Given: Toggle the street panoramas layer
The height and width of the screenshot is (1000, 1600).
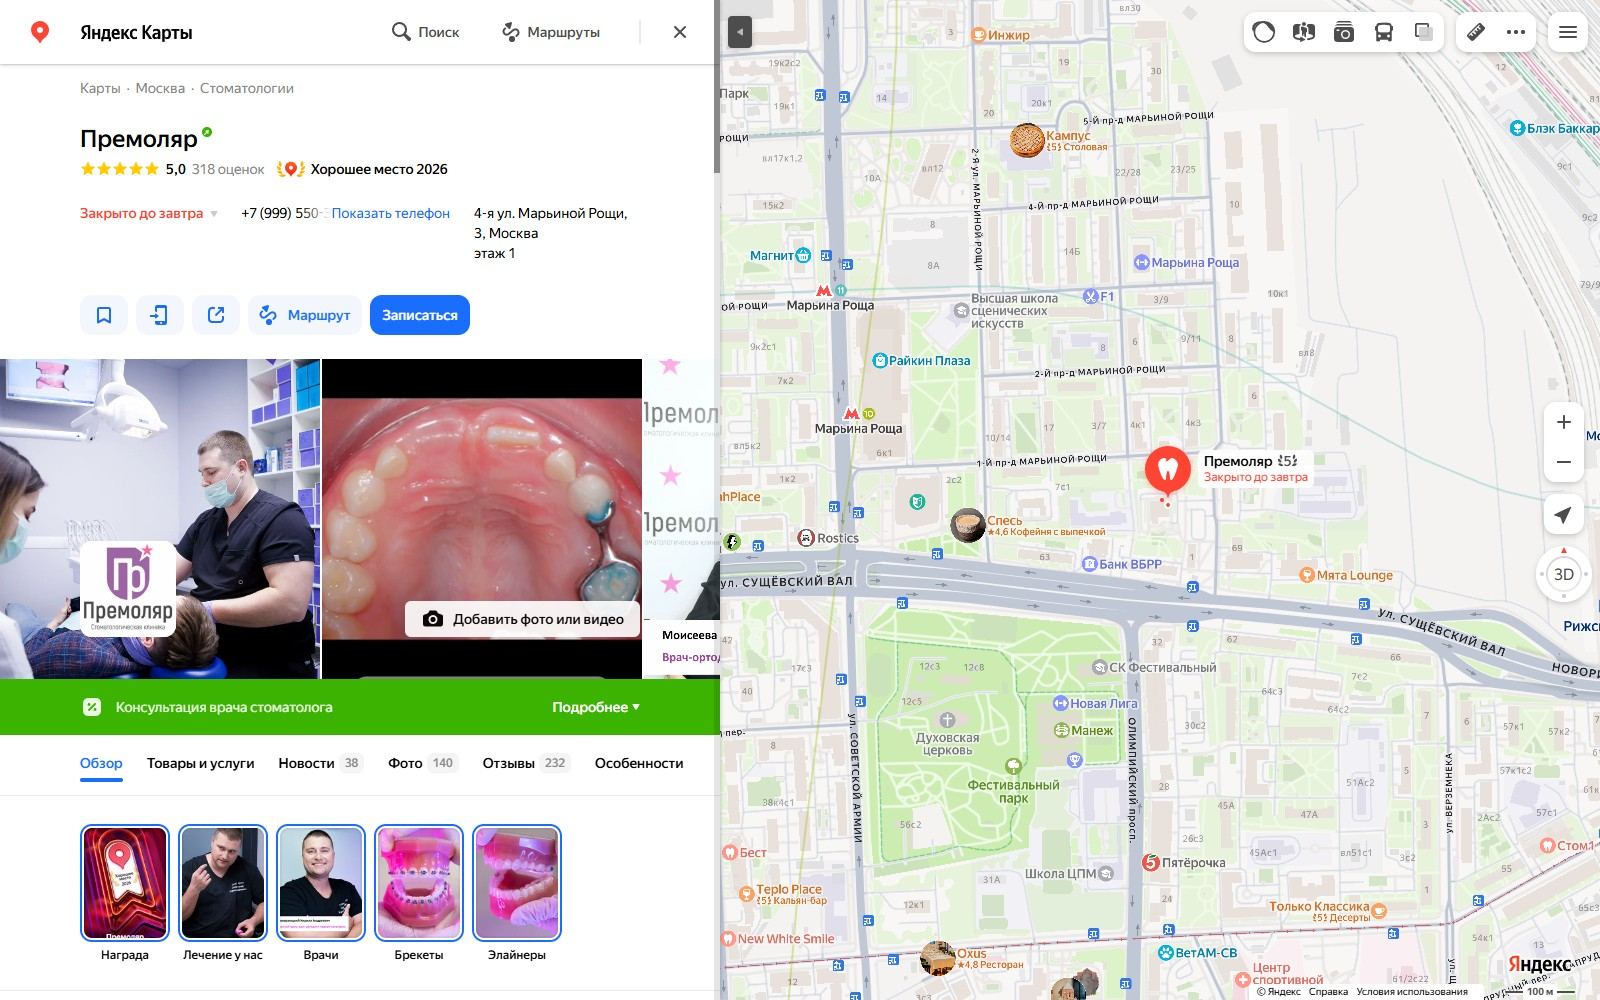Looking at the screenshot, I should click(1303, 32).
